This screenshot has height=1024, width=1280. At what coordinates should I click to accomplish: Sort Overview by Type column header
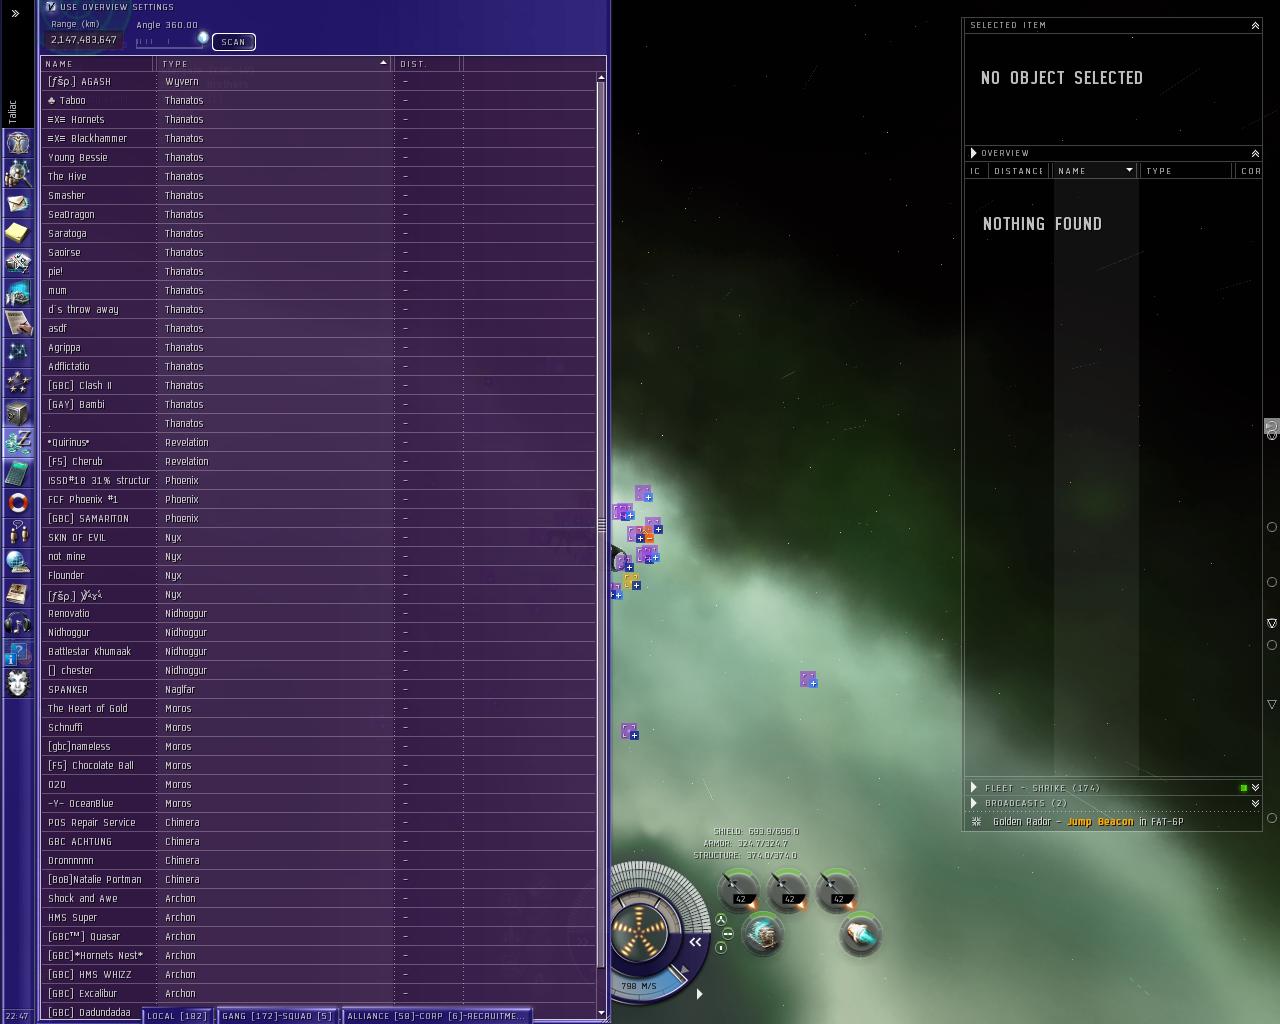pos(1188,171)
